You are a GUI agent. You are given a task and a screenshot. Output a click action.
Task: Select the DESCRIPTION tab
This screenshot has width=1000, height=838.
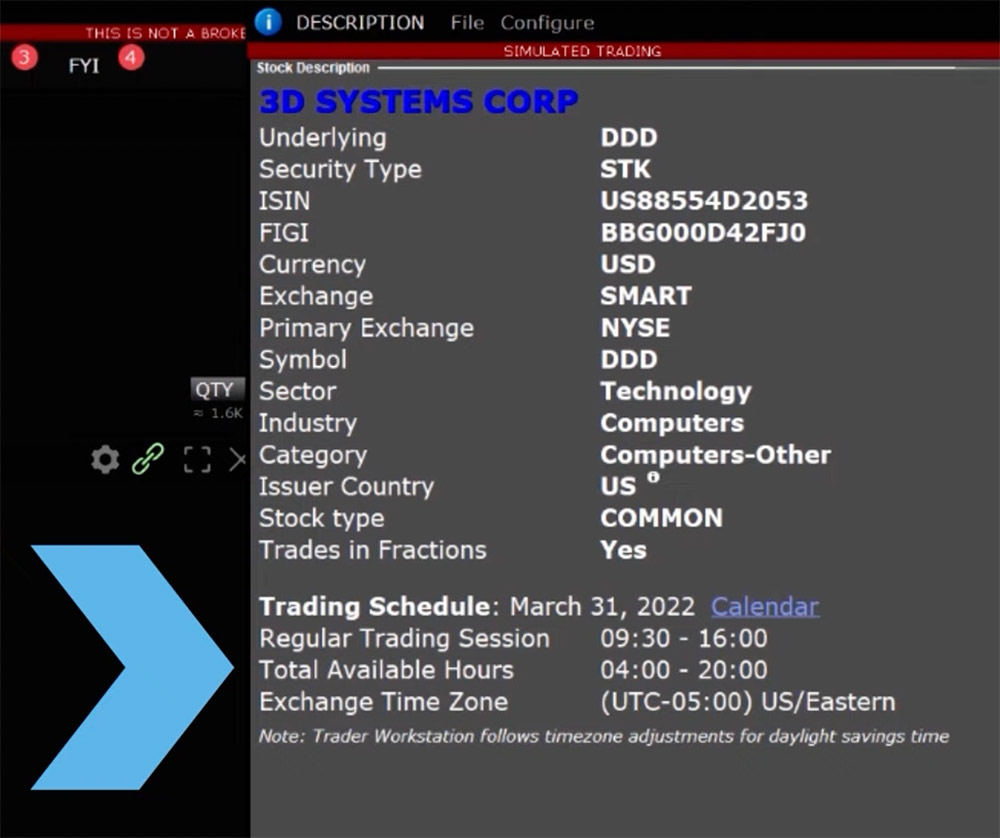(x=360, y=22)
